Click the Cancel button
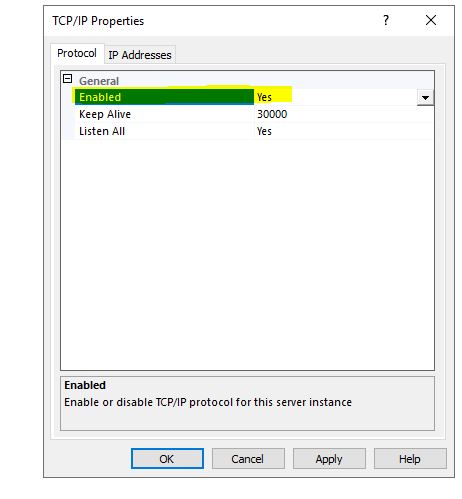The height and width of the screenshot is (499, 462). point(248,459)
